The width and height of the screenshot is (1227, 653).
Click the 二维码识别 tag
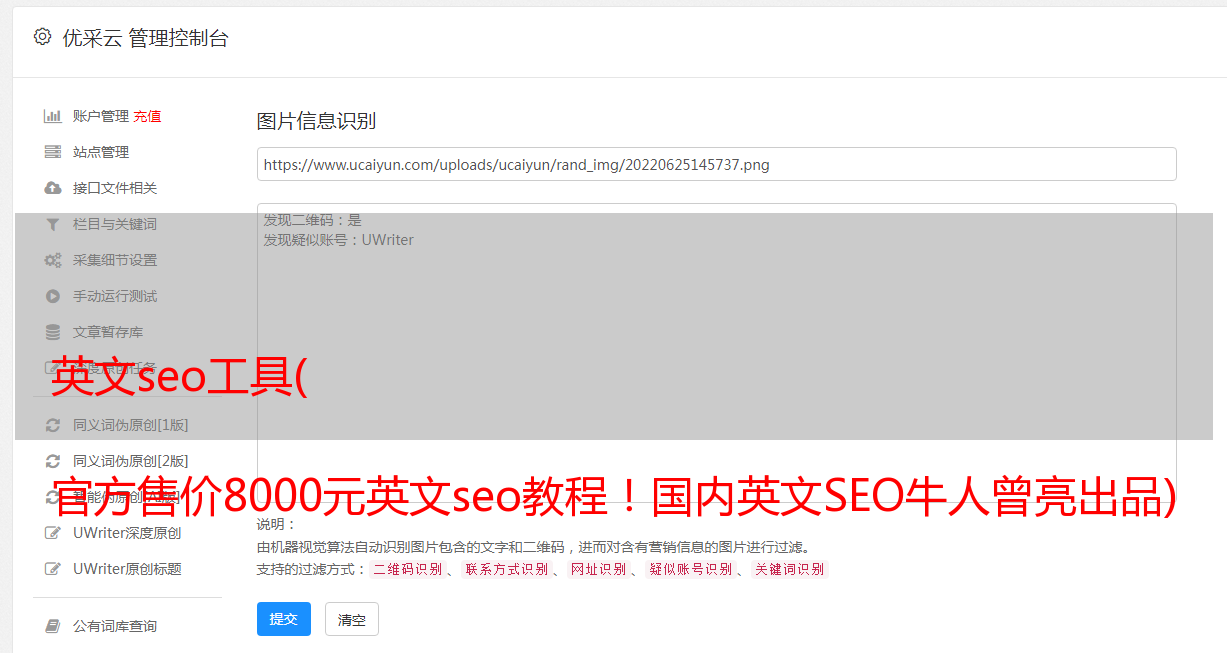[x=407, y=569]
